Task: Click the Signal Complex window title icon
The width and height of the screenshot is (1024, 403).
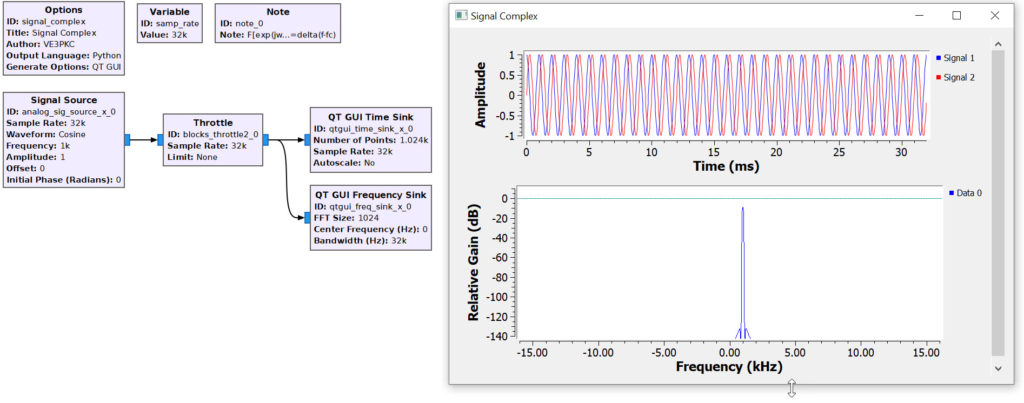Action: (460, 16)
